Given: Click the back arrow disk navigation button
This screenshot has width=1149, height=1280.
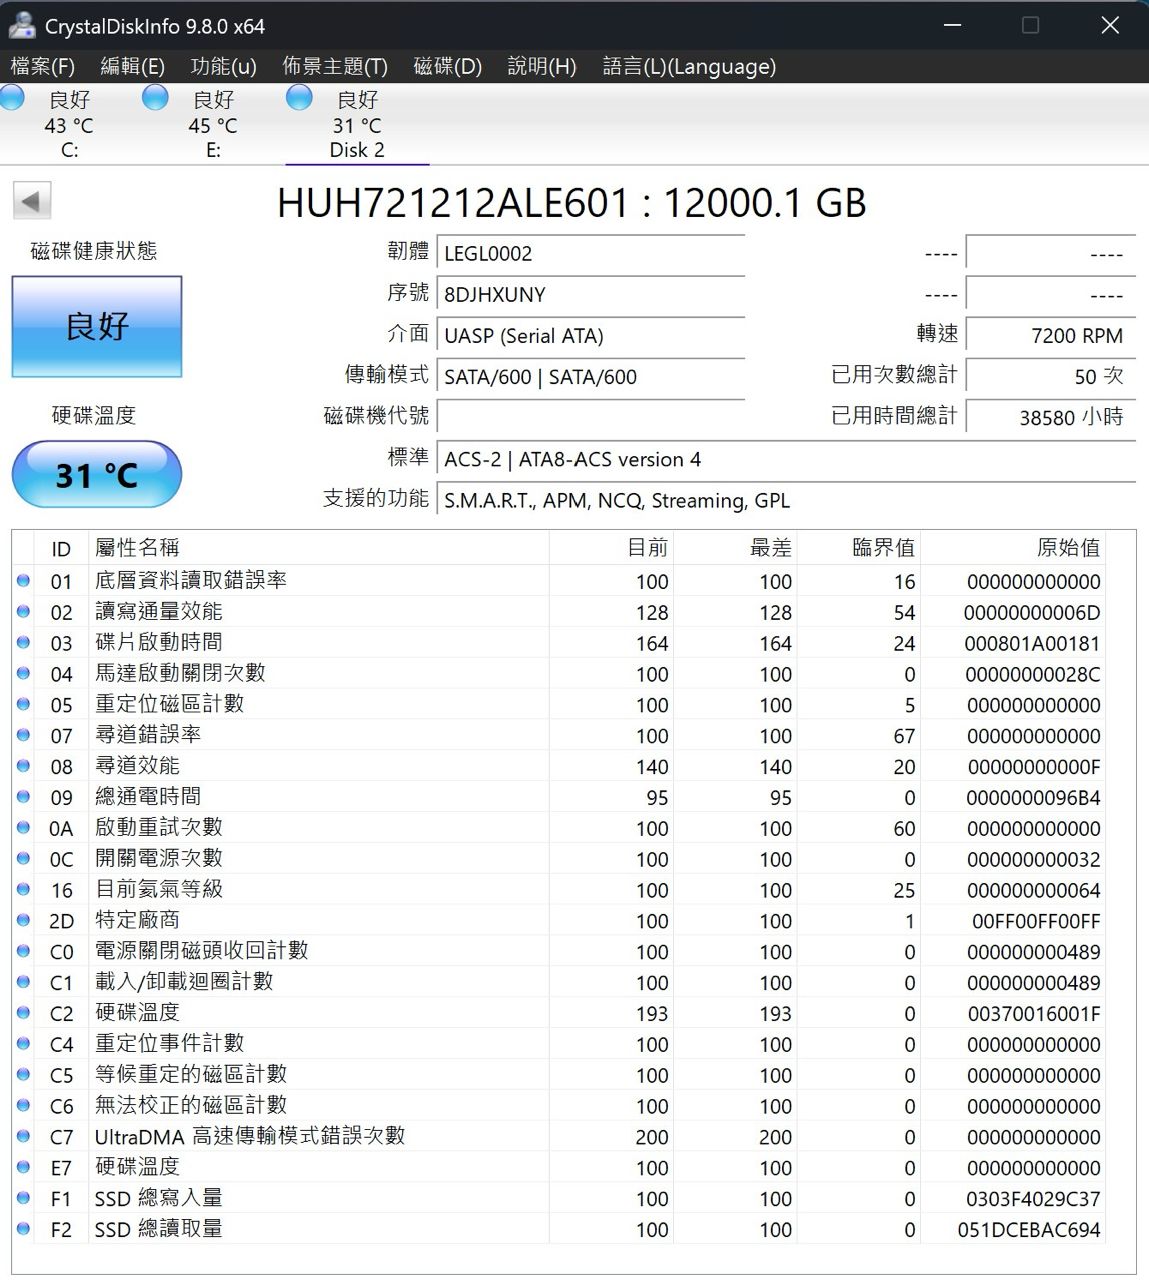Looking at the screenshot, I should click(x=31, y=201).
